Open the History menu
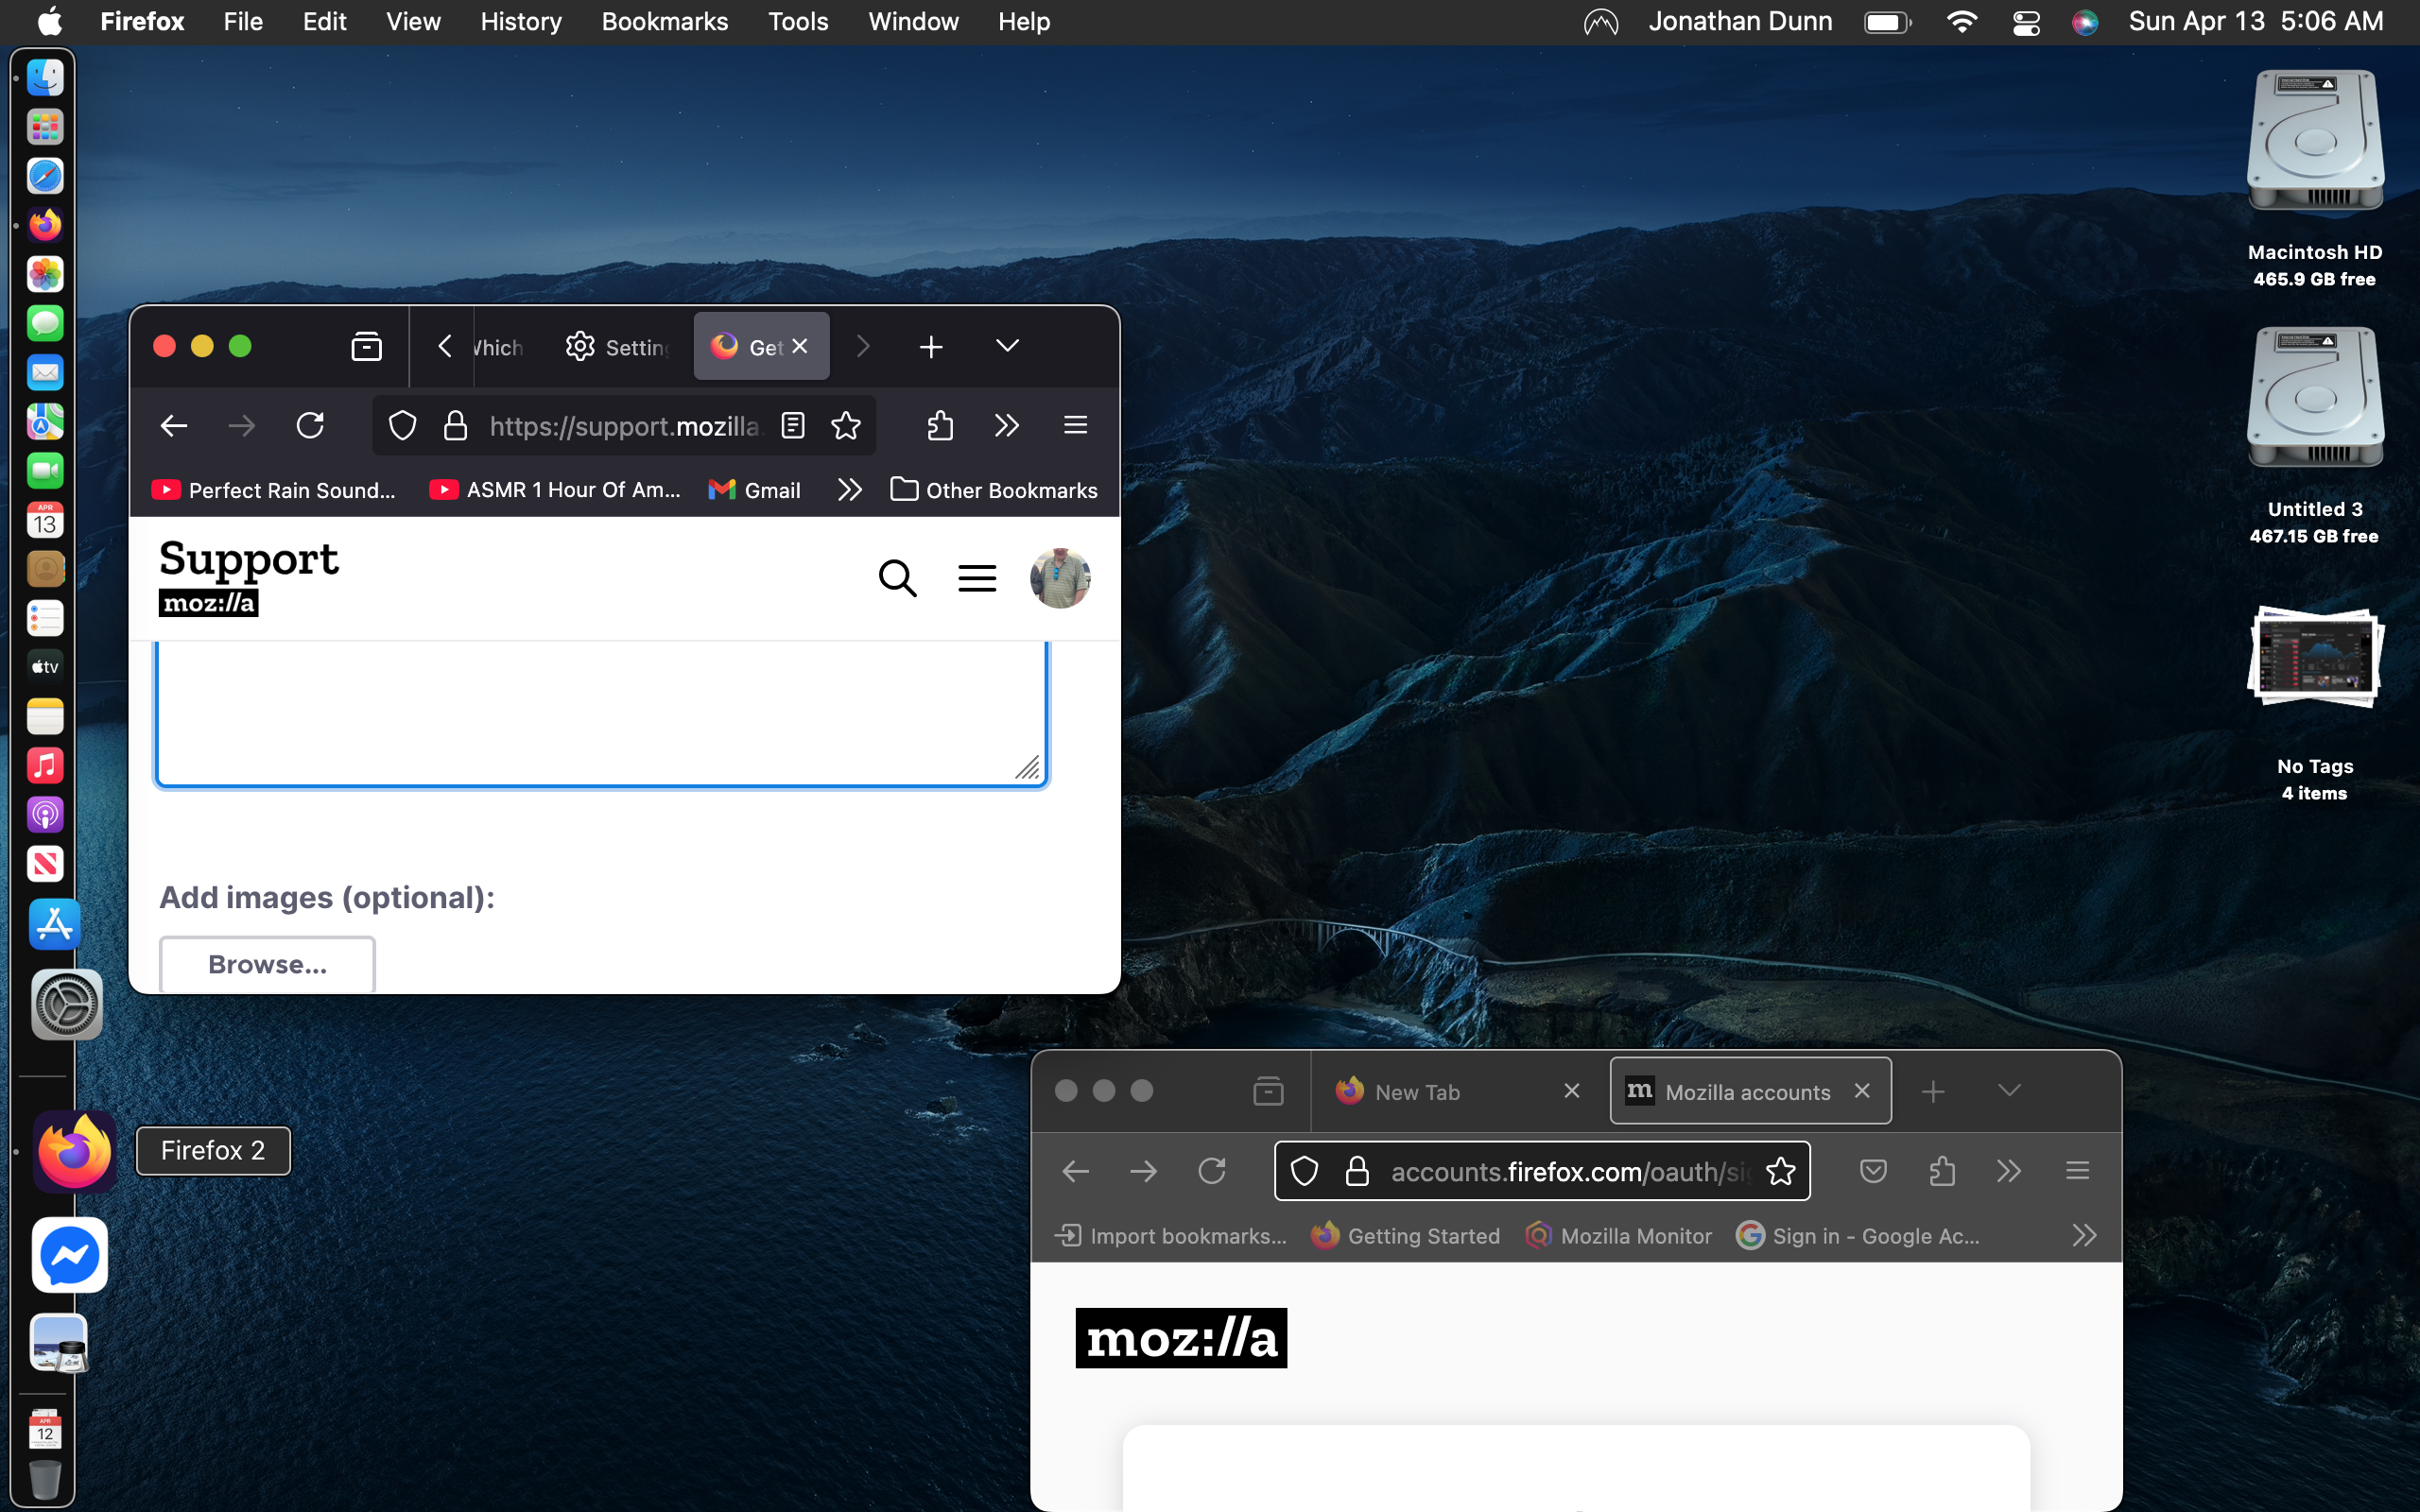Image resolution: width=2420 pixels, height=1512 pixels. (x=521, y=22)
